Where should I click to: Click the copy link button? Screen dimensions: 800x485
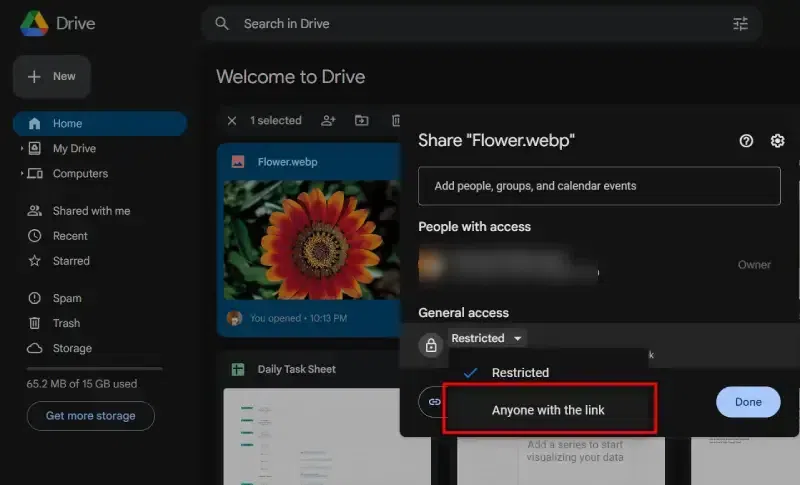tap(433, 402)
